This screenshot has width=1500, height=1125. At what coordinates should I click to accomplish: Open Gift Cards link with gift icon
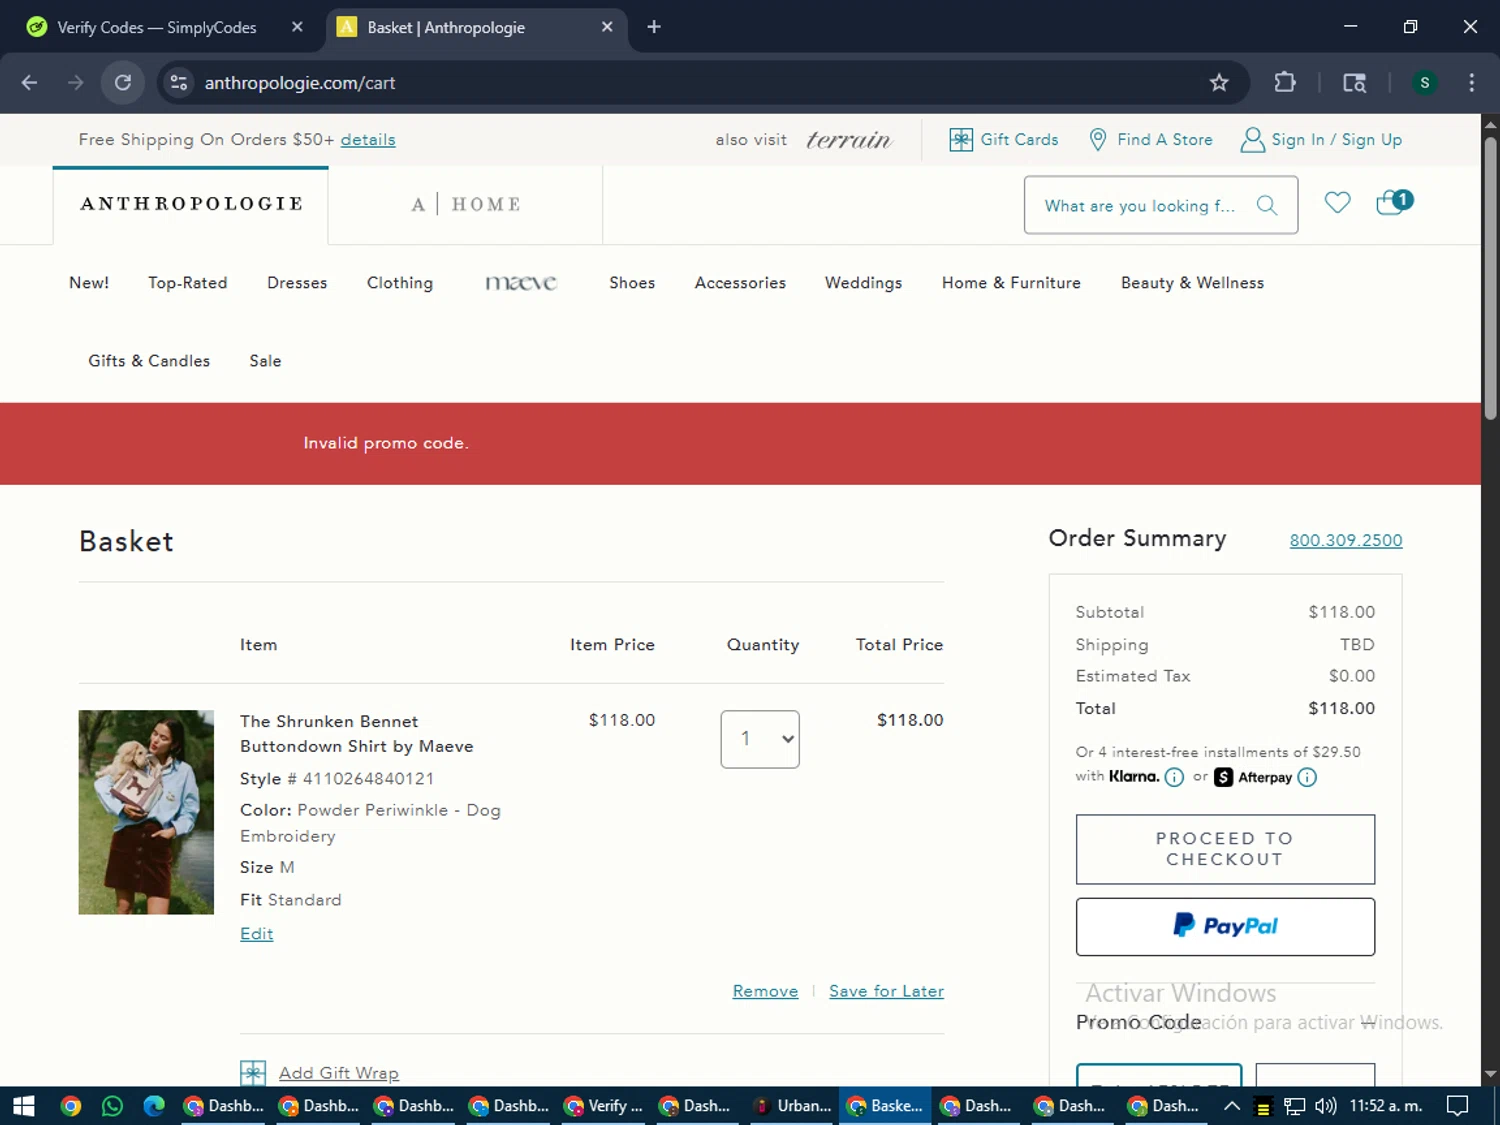coord(1003,140)
